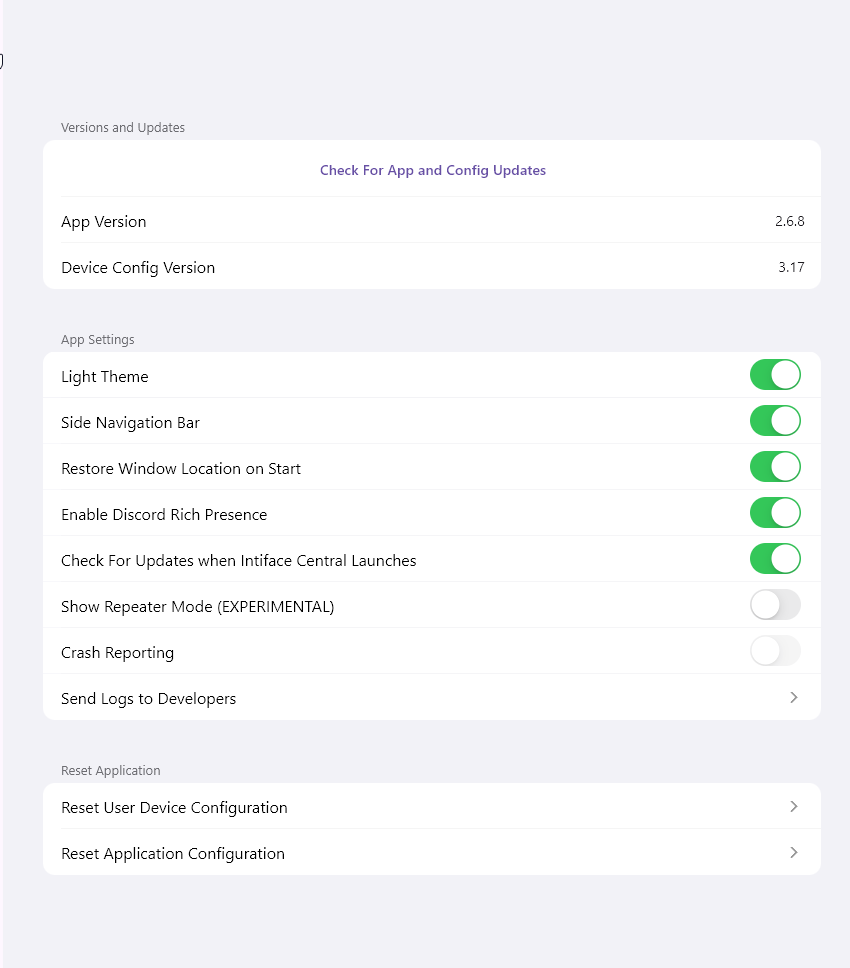850x968 pixels.
Task: Turn off update check on launch toggle
Action: click(x=775, y=559)
